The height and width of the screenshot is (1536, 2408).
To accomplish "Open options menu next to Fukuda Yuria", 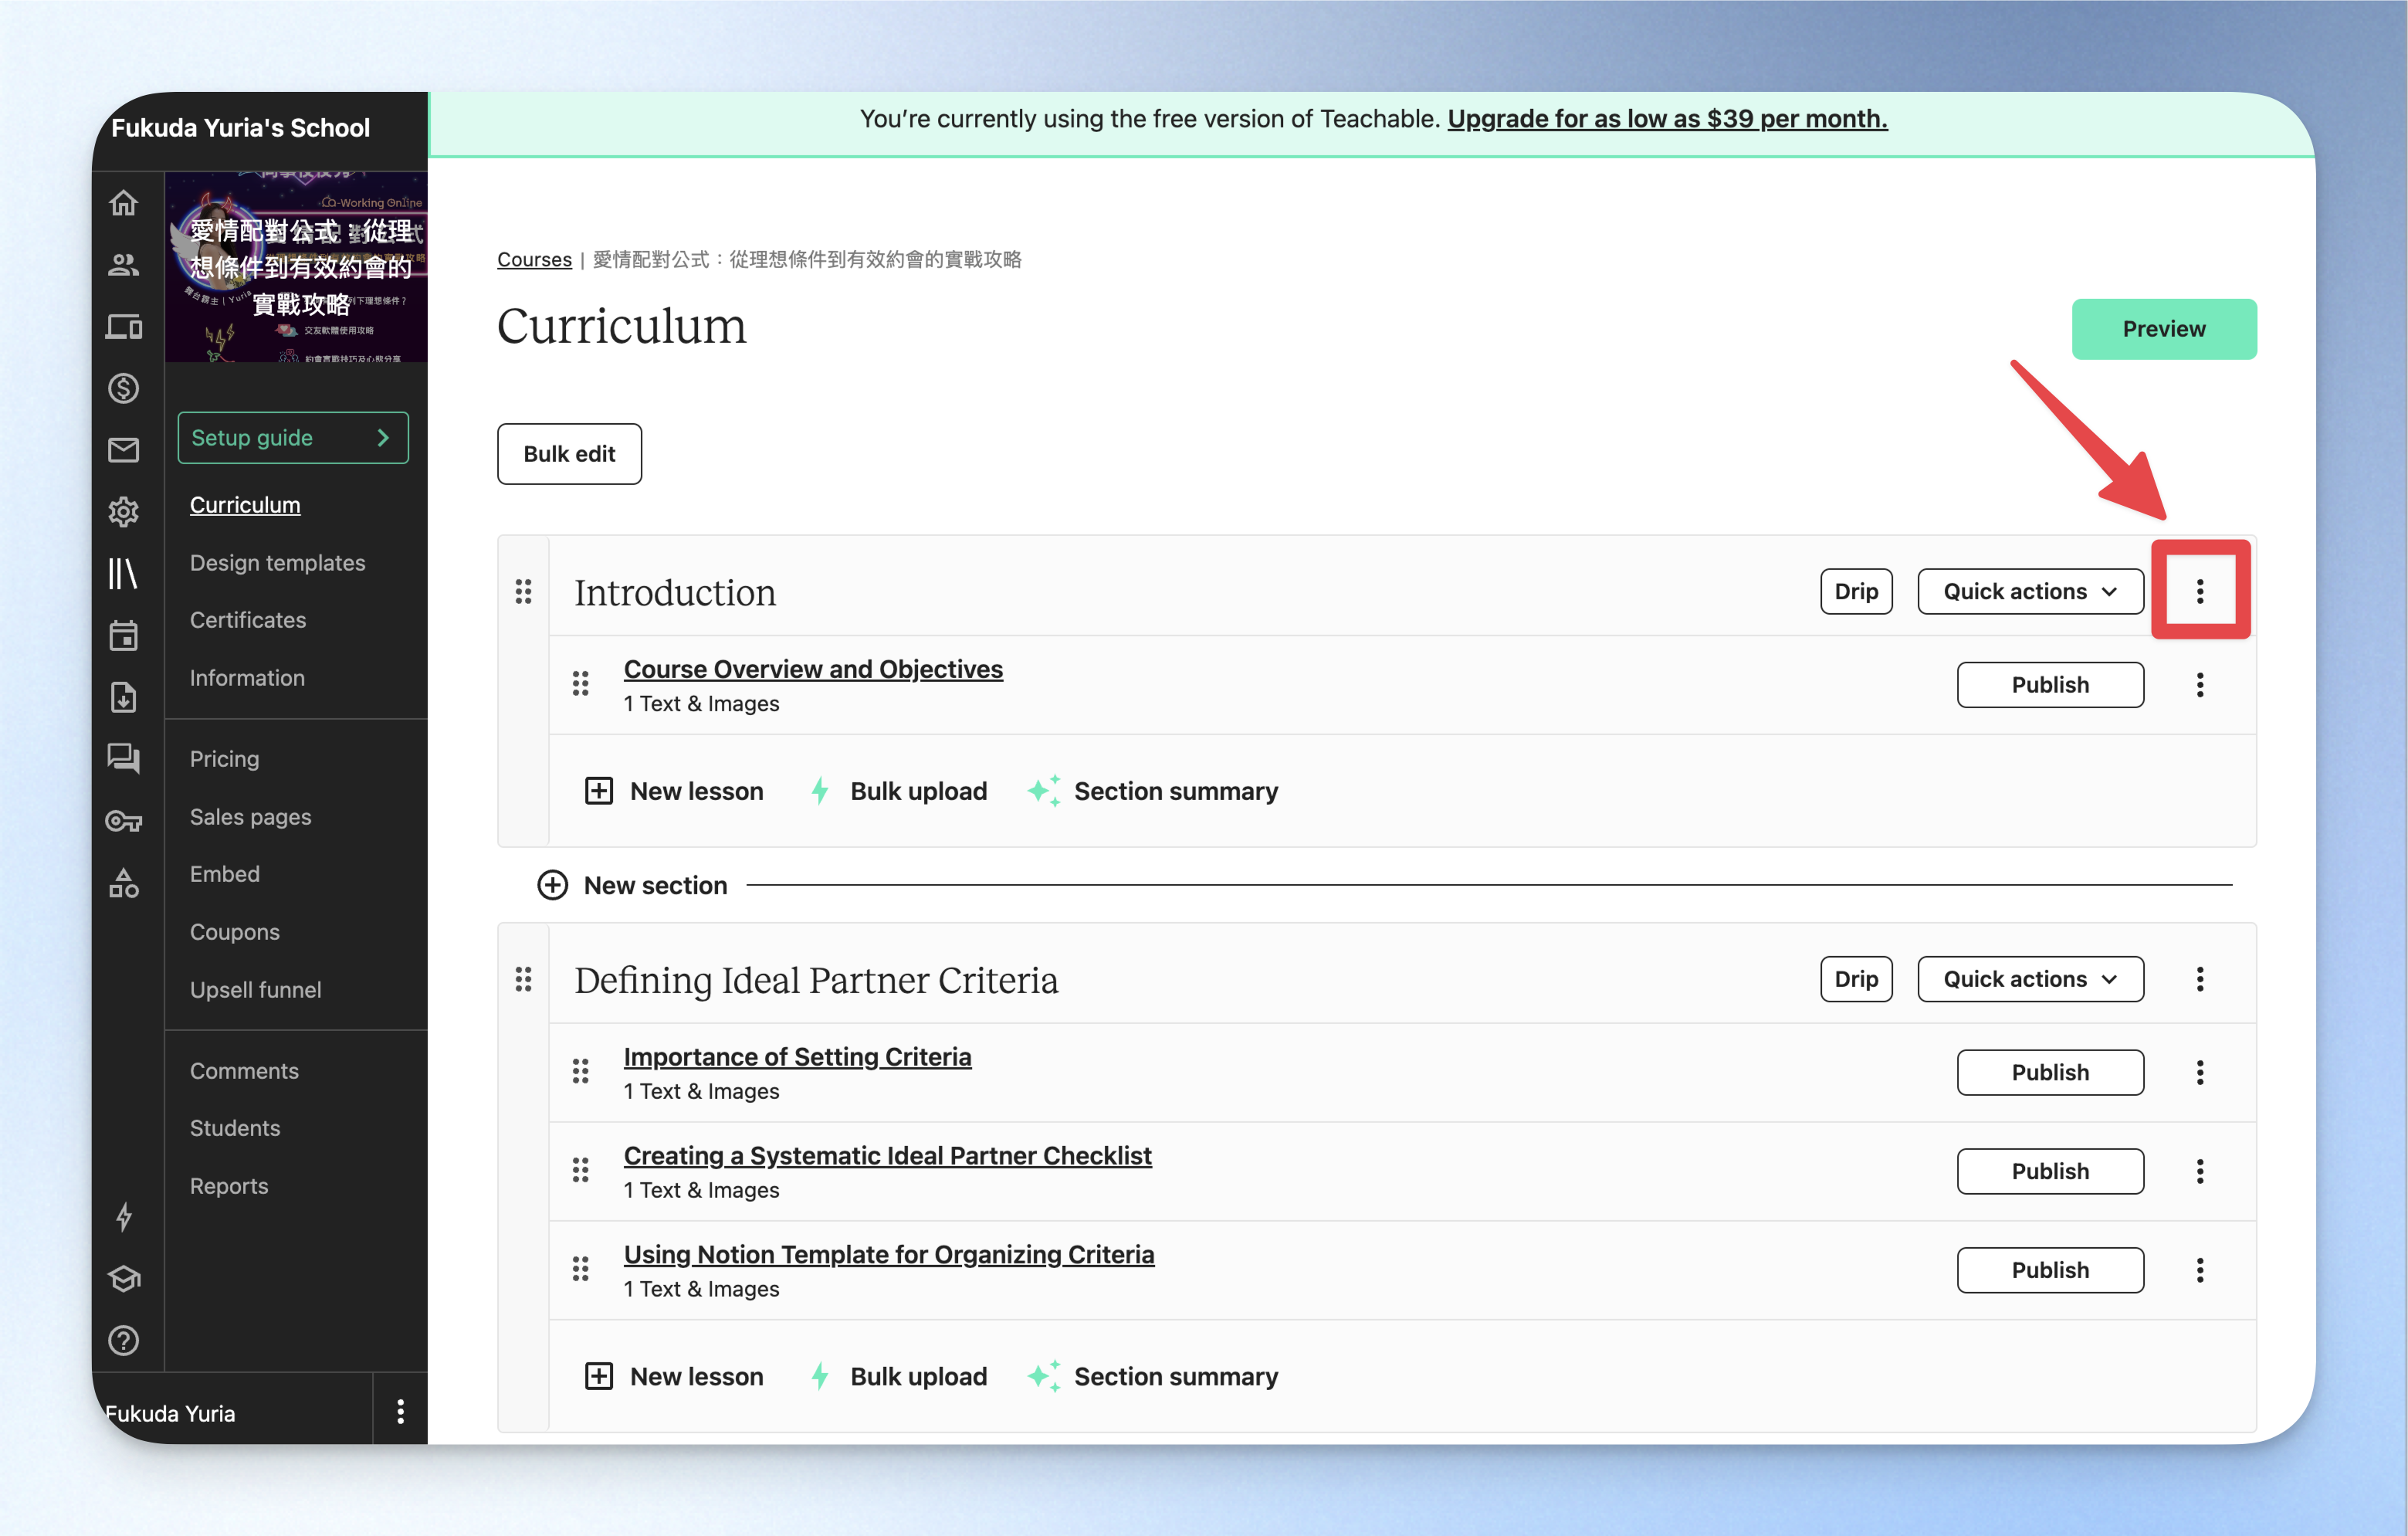I will coord(400,1411).
